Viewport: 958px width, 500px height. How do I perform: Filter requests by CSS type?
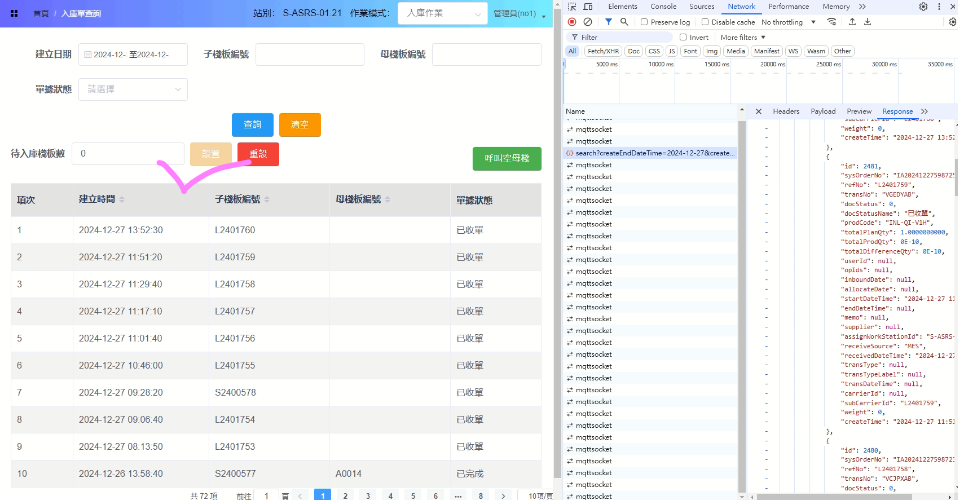pyautogui.click(x=654, y=51)
